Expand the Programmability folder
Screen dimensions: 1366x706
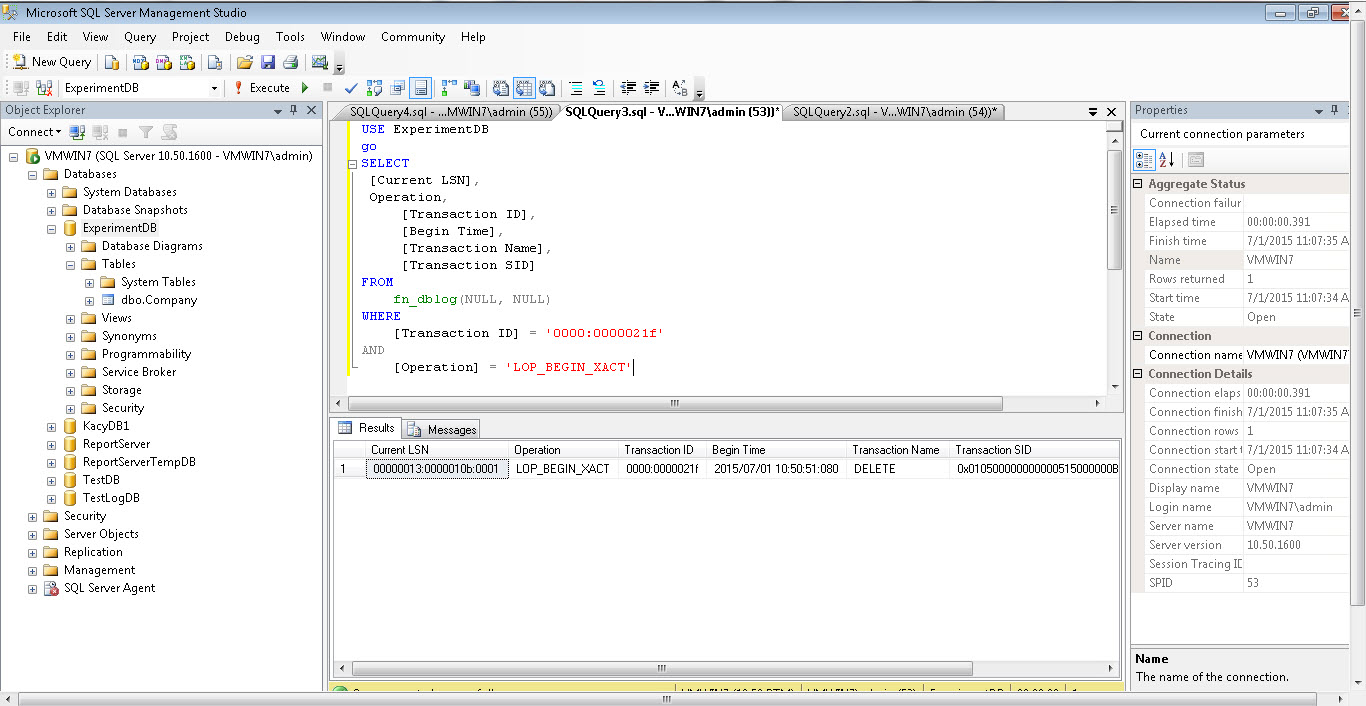coord(71,354)
